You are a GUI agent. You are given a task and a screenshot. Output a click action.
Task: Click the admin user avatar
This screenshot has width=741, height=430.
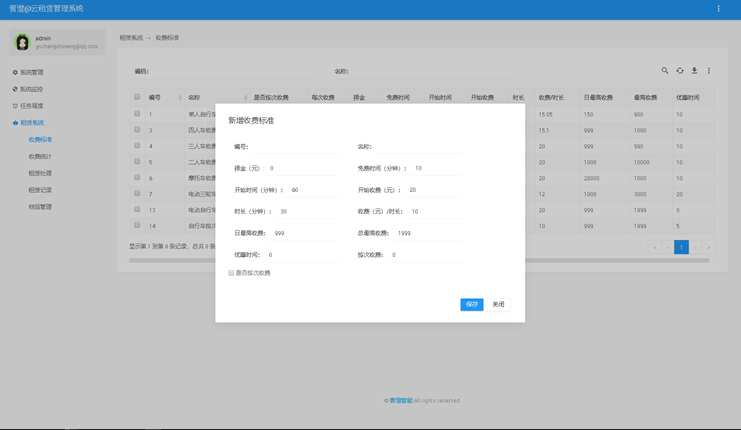pos(22,42)
